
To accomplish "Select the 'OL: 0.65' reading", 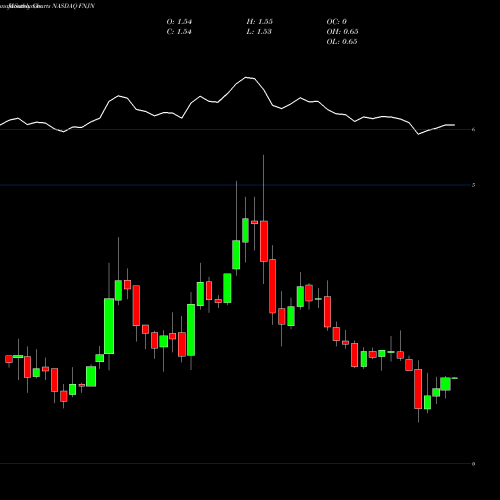I will pos(342,42).
